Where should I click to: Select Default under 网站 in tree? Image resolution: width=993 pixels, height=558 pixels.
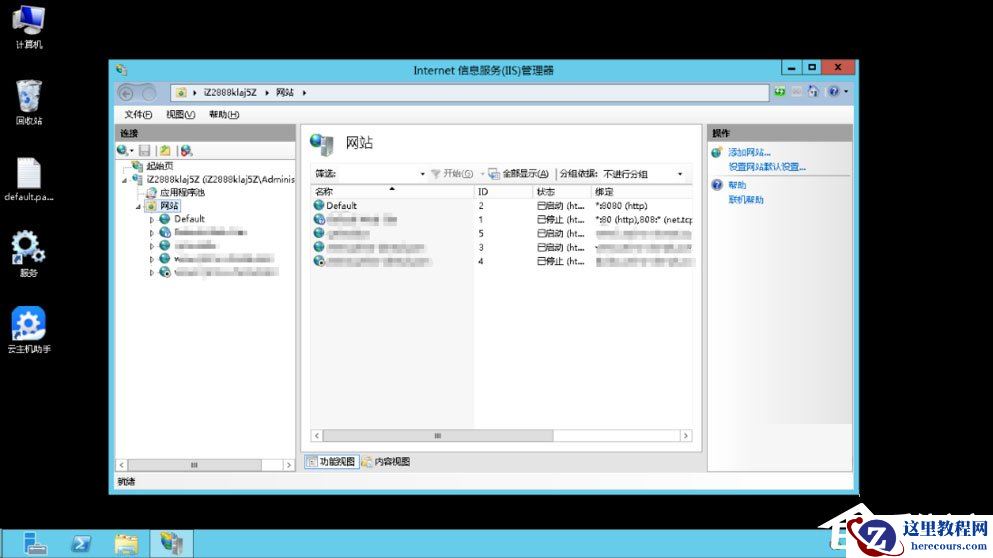point(189,219)
